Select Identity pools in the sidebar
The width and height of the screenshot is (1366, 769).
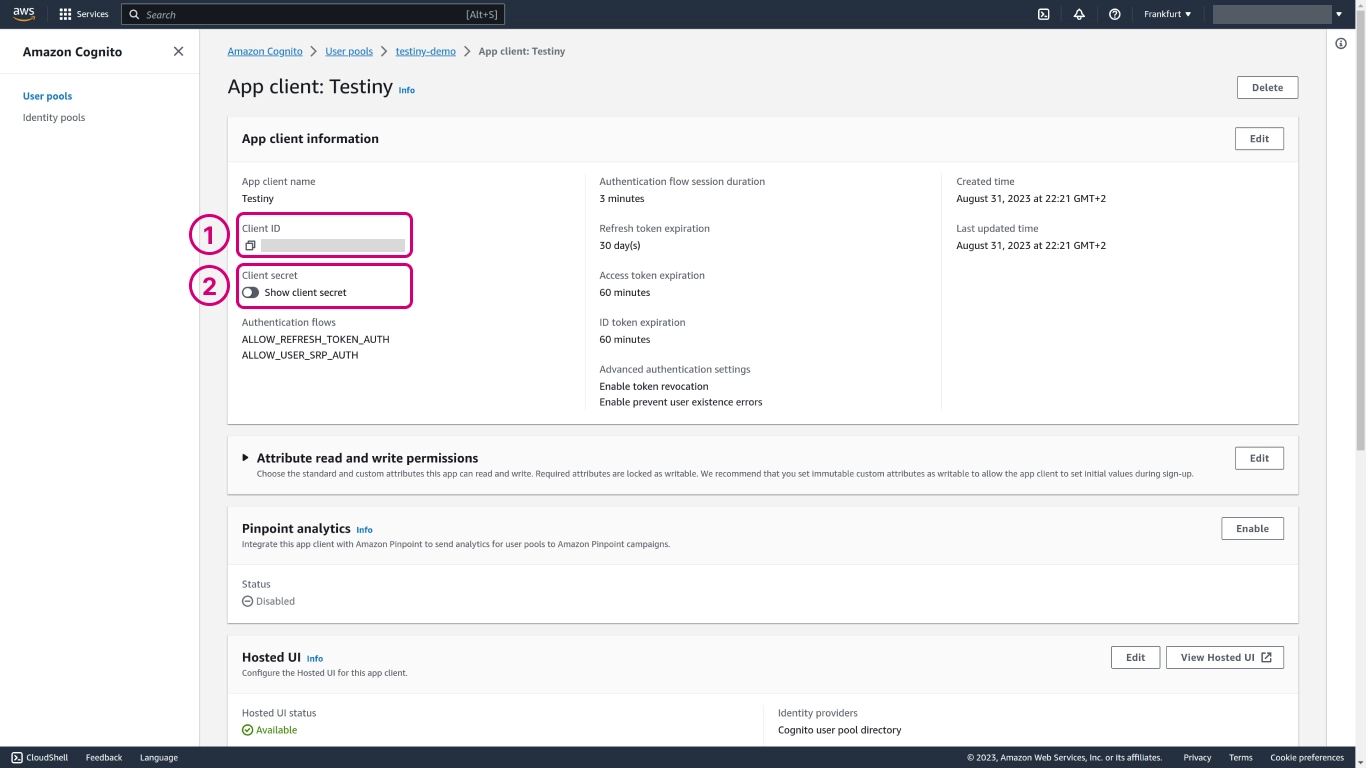pyautogui.click(x=54, y=118)
